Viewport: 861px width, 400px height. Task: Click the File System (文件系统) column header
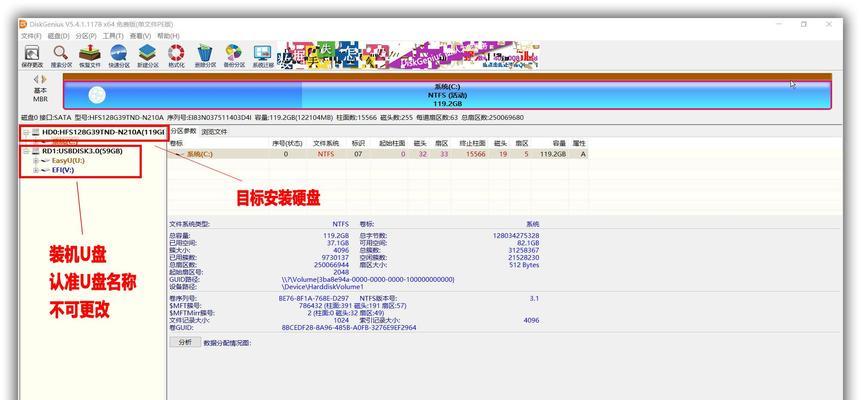point(325,143)
